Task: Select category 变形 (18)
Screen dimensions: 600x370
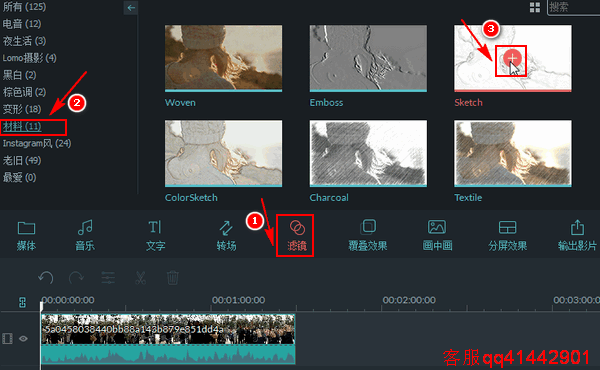Action: coord(22,109)
